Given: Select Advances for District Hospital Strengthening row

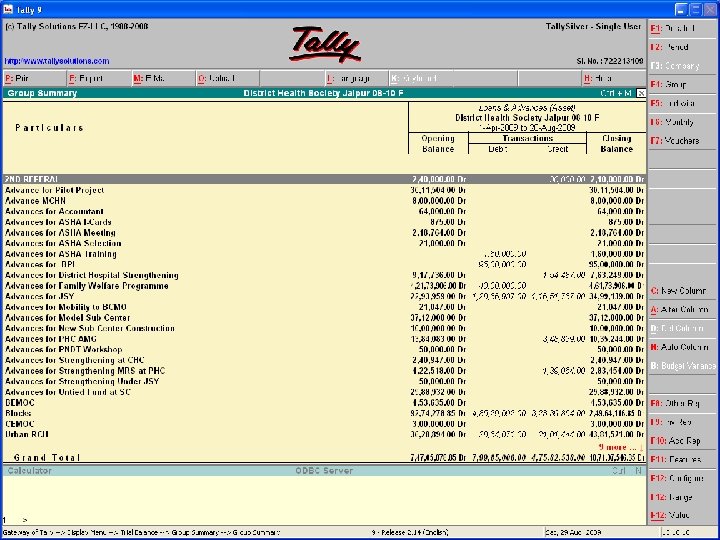Looking at the screenshot, I should click(x=324, y=275).
